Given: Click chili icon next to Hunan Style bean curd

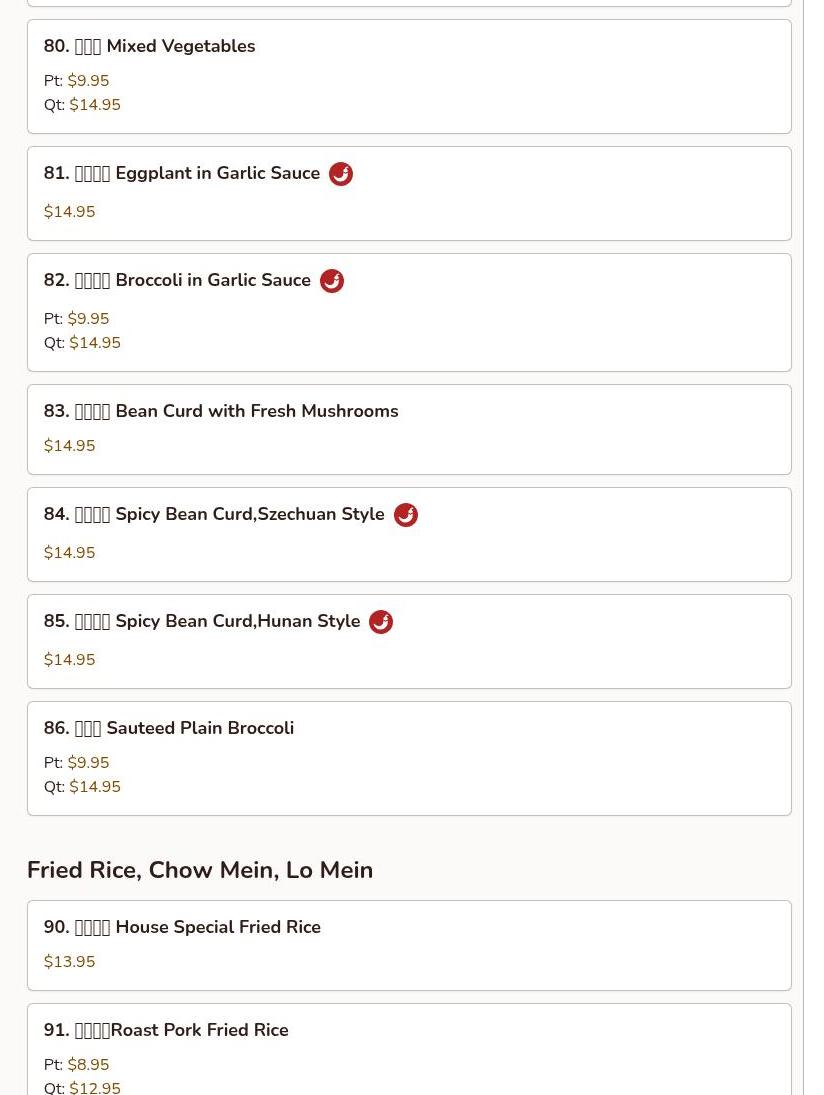Looking at the screenshot, I should click(x=381, y=622).
